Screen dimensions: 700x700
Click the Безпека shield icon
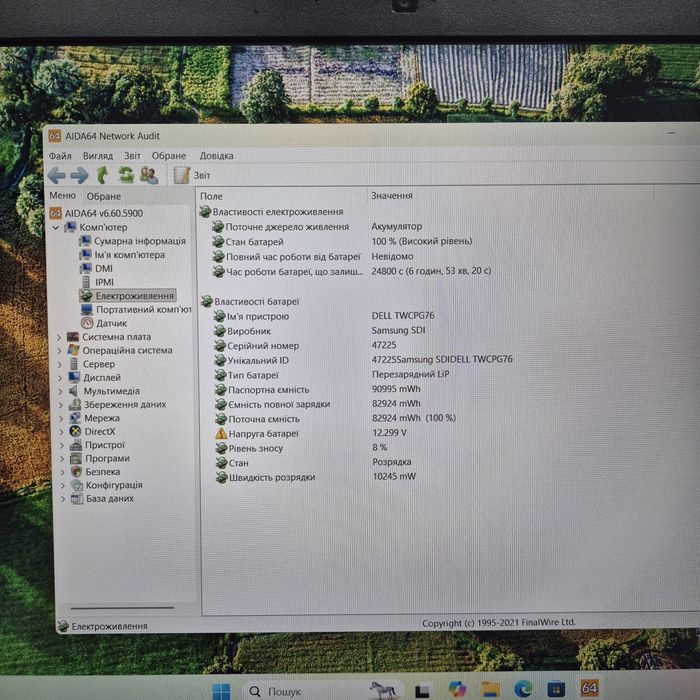pyautogui.click(x=76, y=472)
